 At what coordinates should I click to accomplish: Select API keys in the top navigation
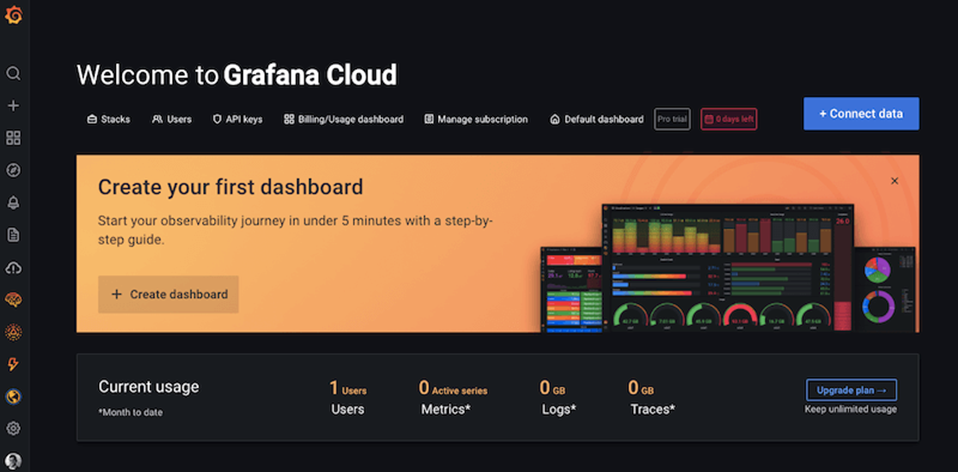[x=237, y=119]
